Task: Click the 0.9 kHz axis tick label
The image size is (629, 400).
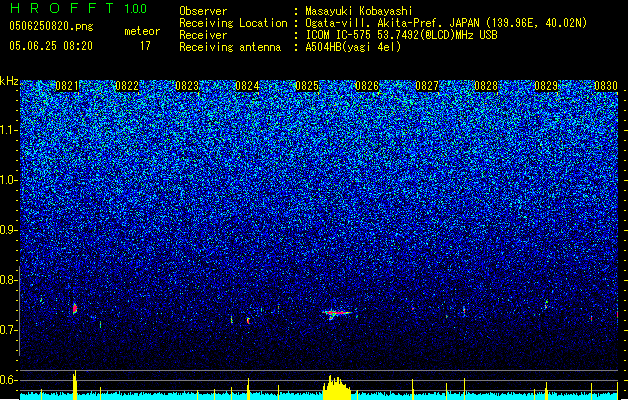Action: 9,230
